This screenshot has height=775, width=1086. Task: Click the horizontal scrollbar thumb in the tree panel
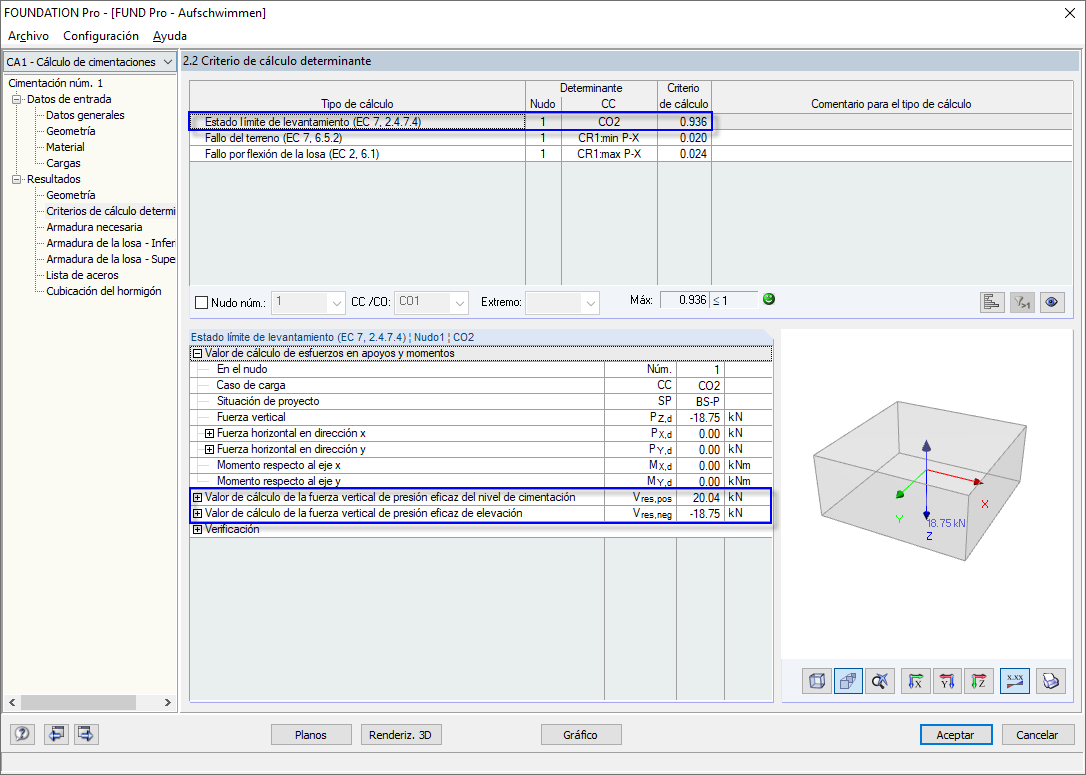(x=78, y=702)
